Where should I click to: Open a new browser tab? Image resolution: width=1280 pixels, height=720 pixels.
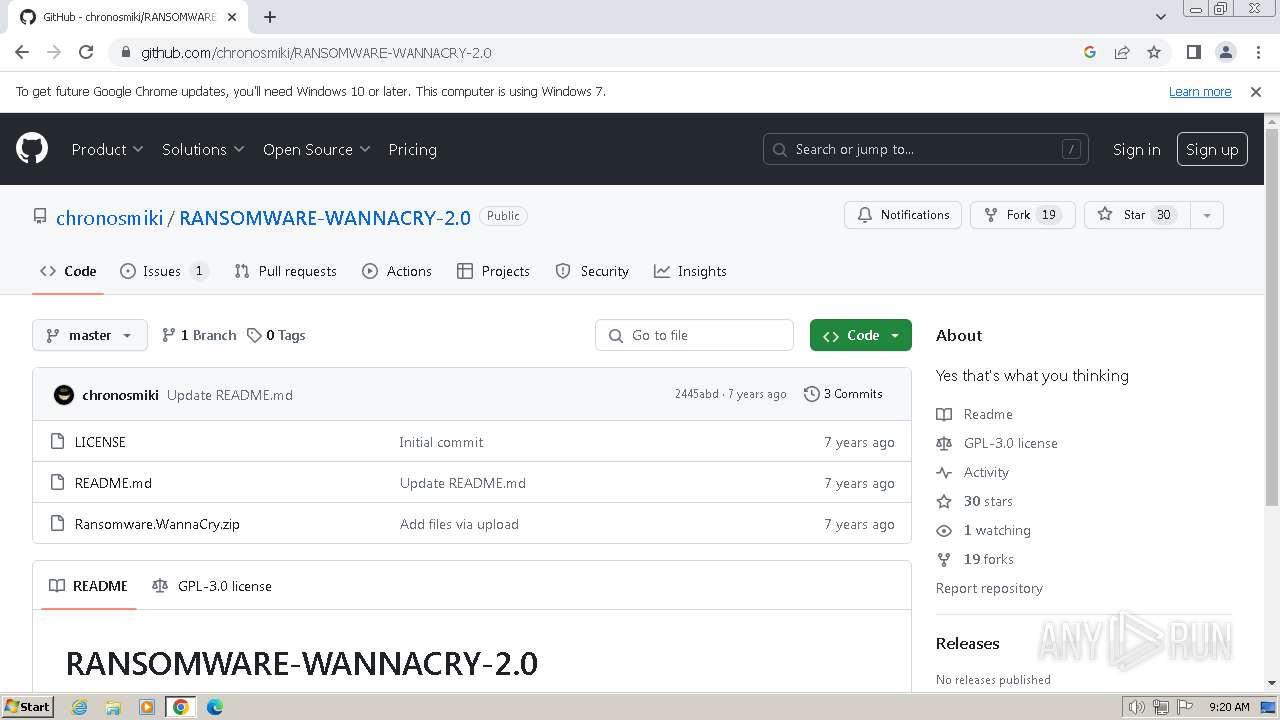pyautogui.click(x=270, y=17)
